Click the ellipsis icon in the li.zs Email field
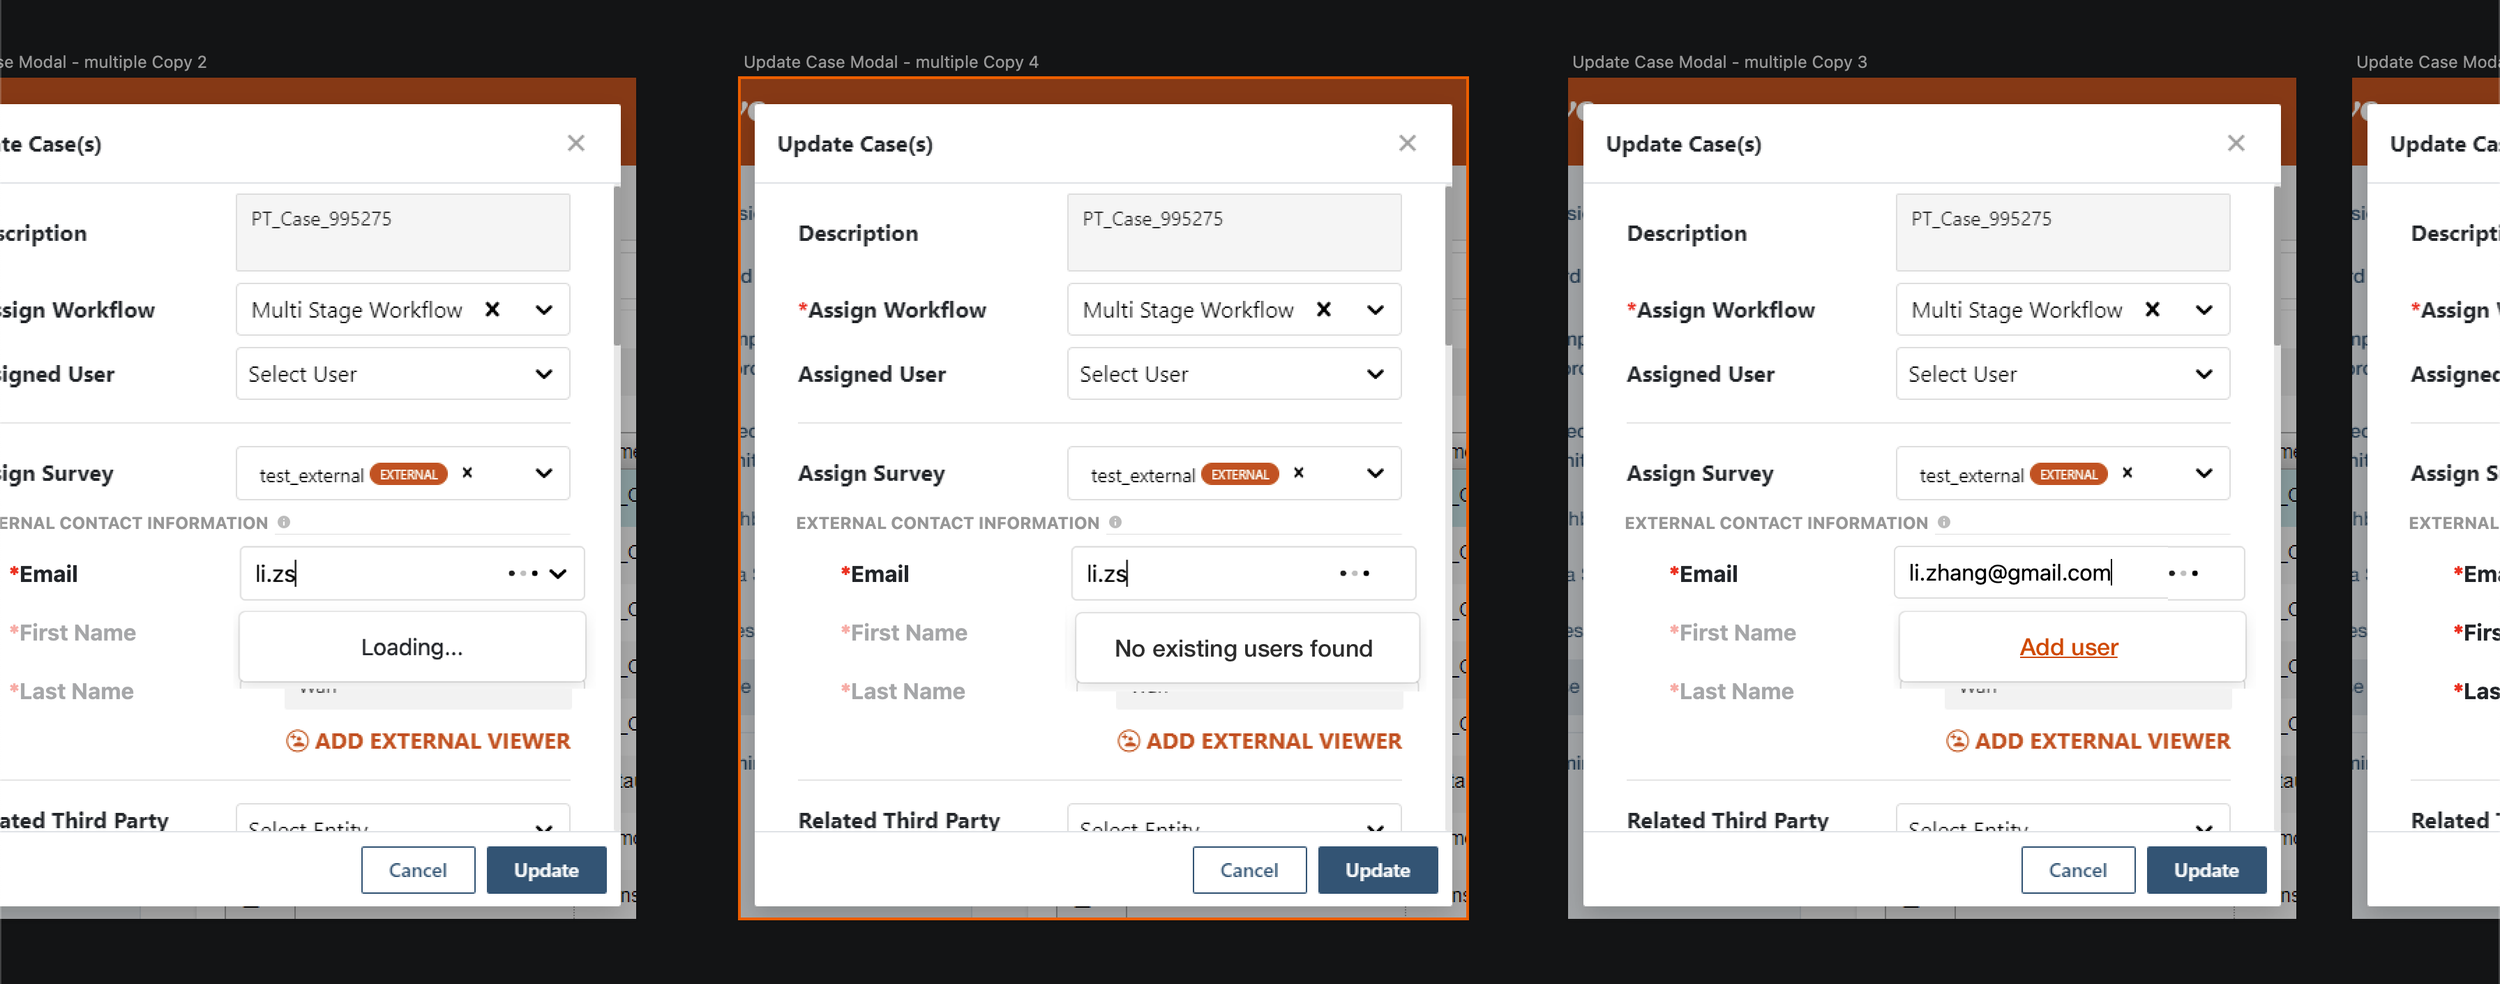 [1352, 573]
